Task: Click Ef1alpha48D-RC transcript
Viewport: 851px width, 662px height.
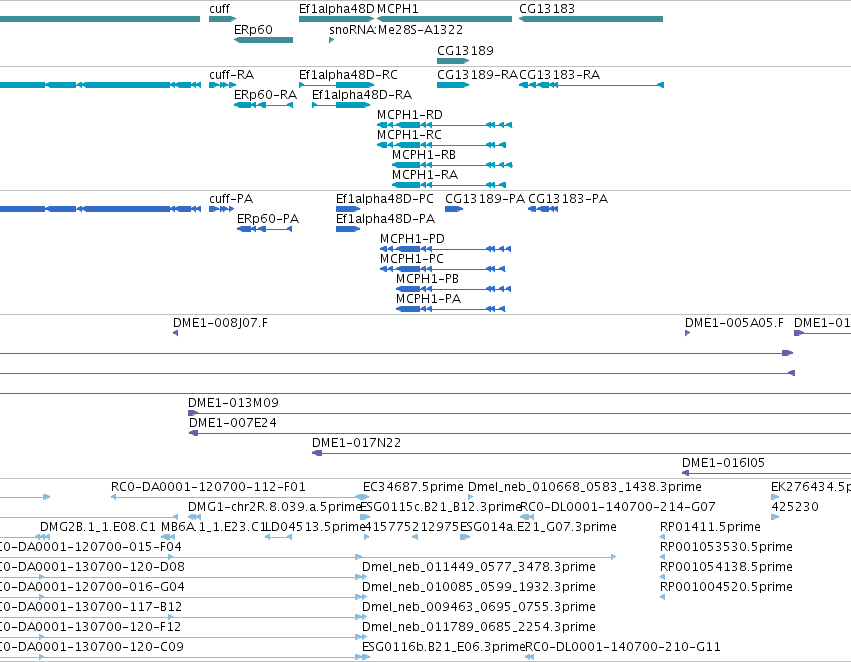Action: click(x=336, y=85)
